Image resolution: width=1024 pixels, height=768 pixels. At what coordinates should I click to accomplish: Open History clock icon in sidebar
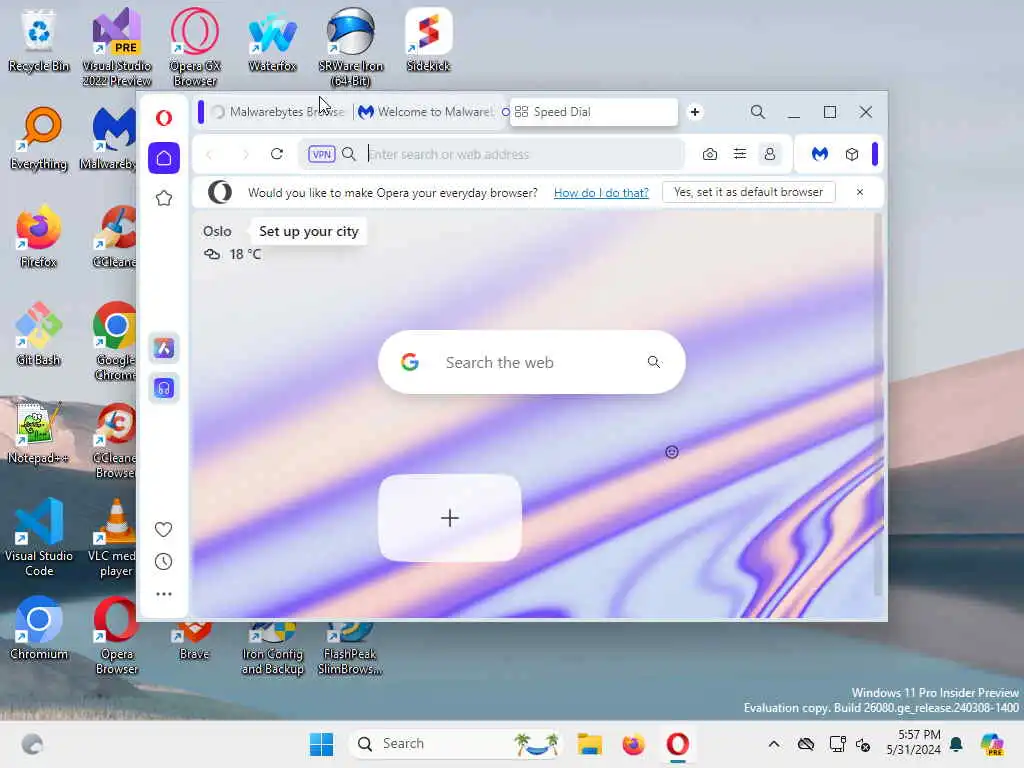[163, 562]
